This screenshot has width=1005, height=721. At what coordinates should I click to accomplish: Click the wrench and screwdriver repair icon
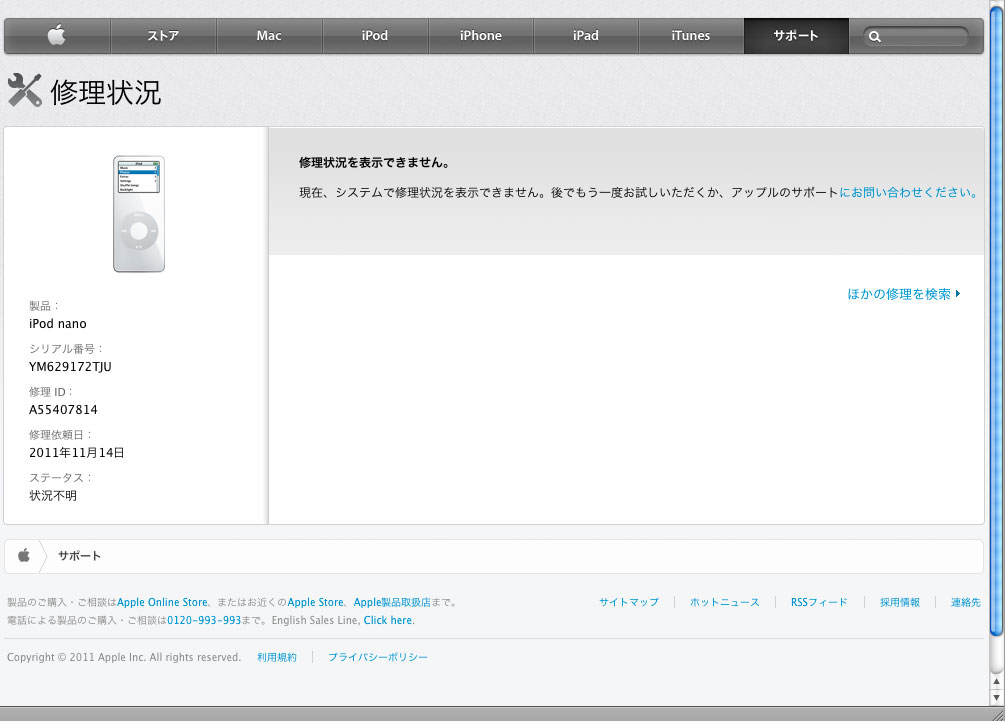click(x=24, y=91)
